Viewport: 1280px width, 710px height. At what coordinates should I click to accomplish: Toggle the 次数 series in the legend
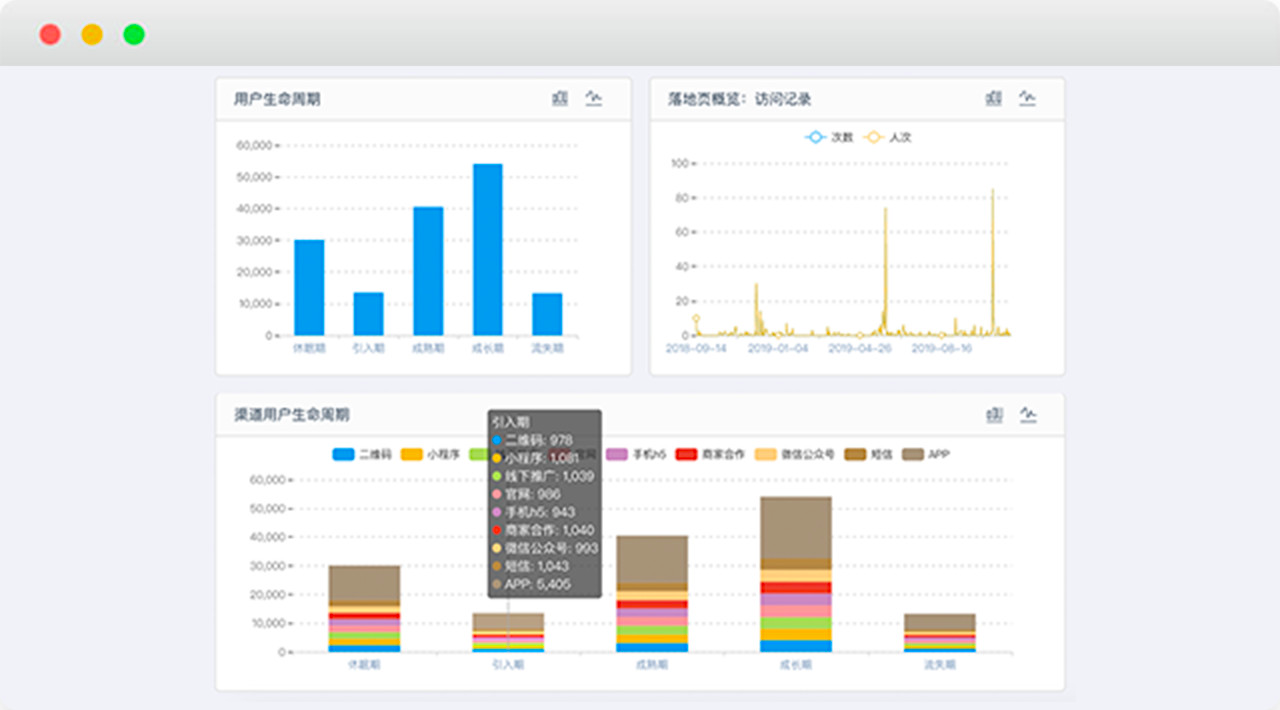coord(829,137)
